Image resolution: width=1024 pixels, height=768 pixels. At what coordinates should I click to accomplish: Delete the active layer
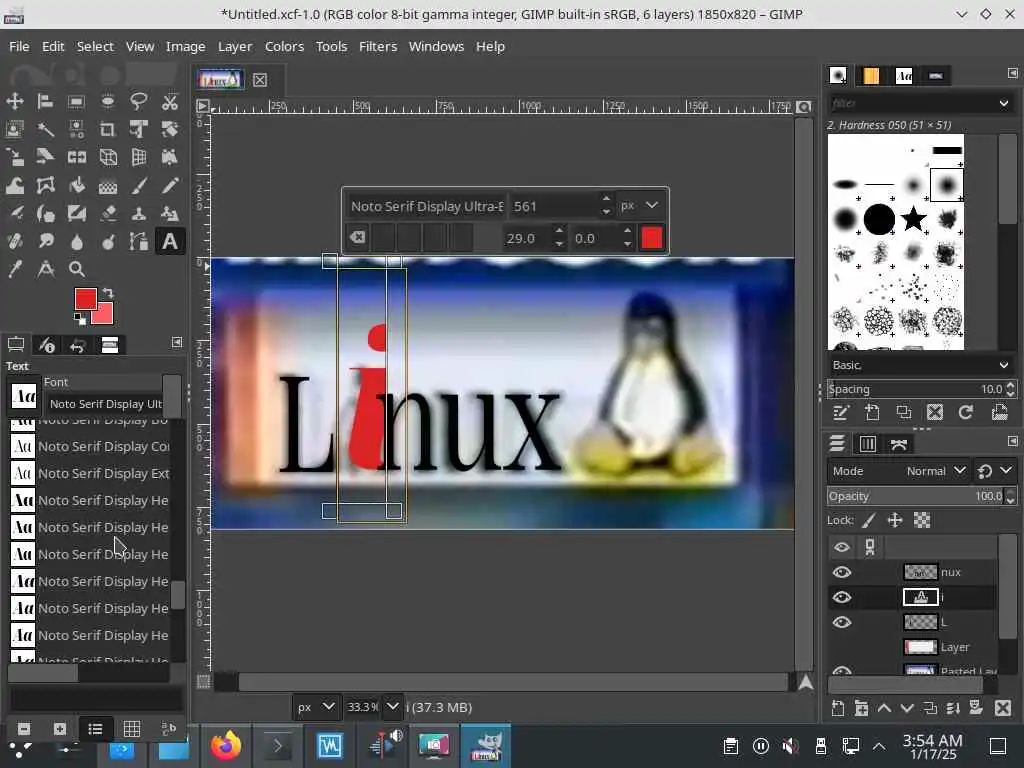(x=1002, y=708)
